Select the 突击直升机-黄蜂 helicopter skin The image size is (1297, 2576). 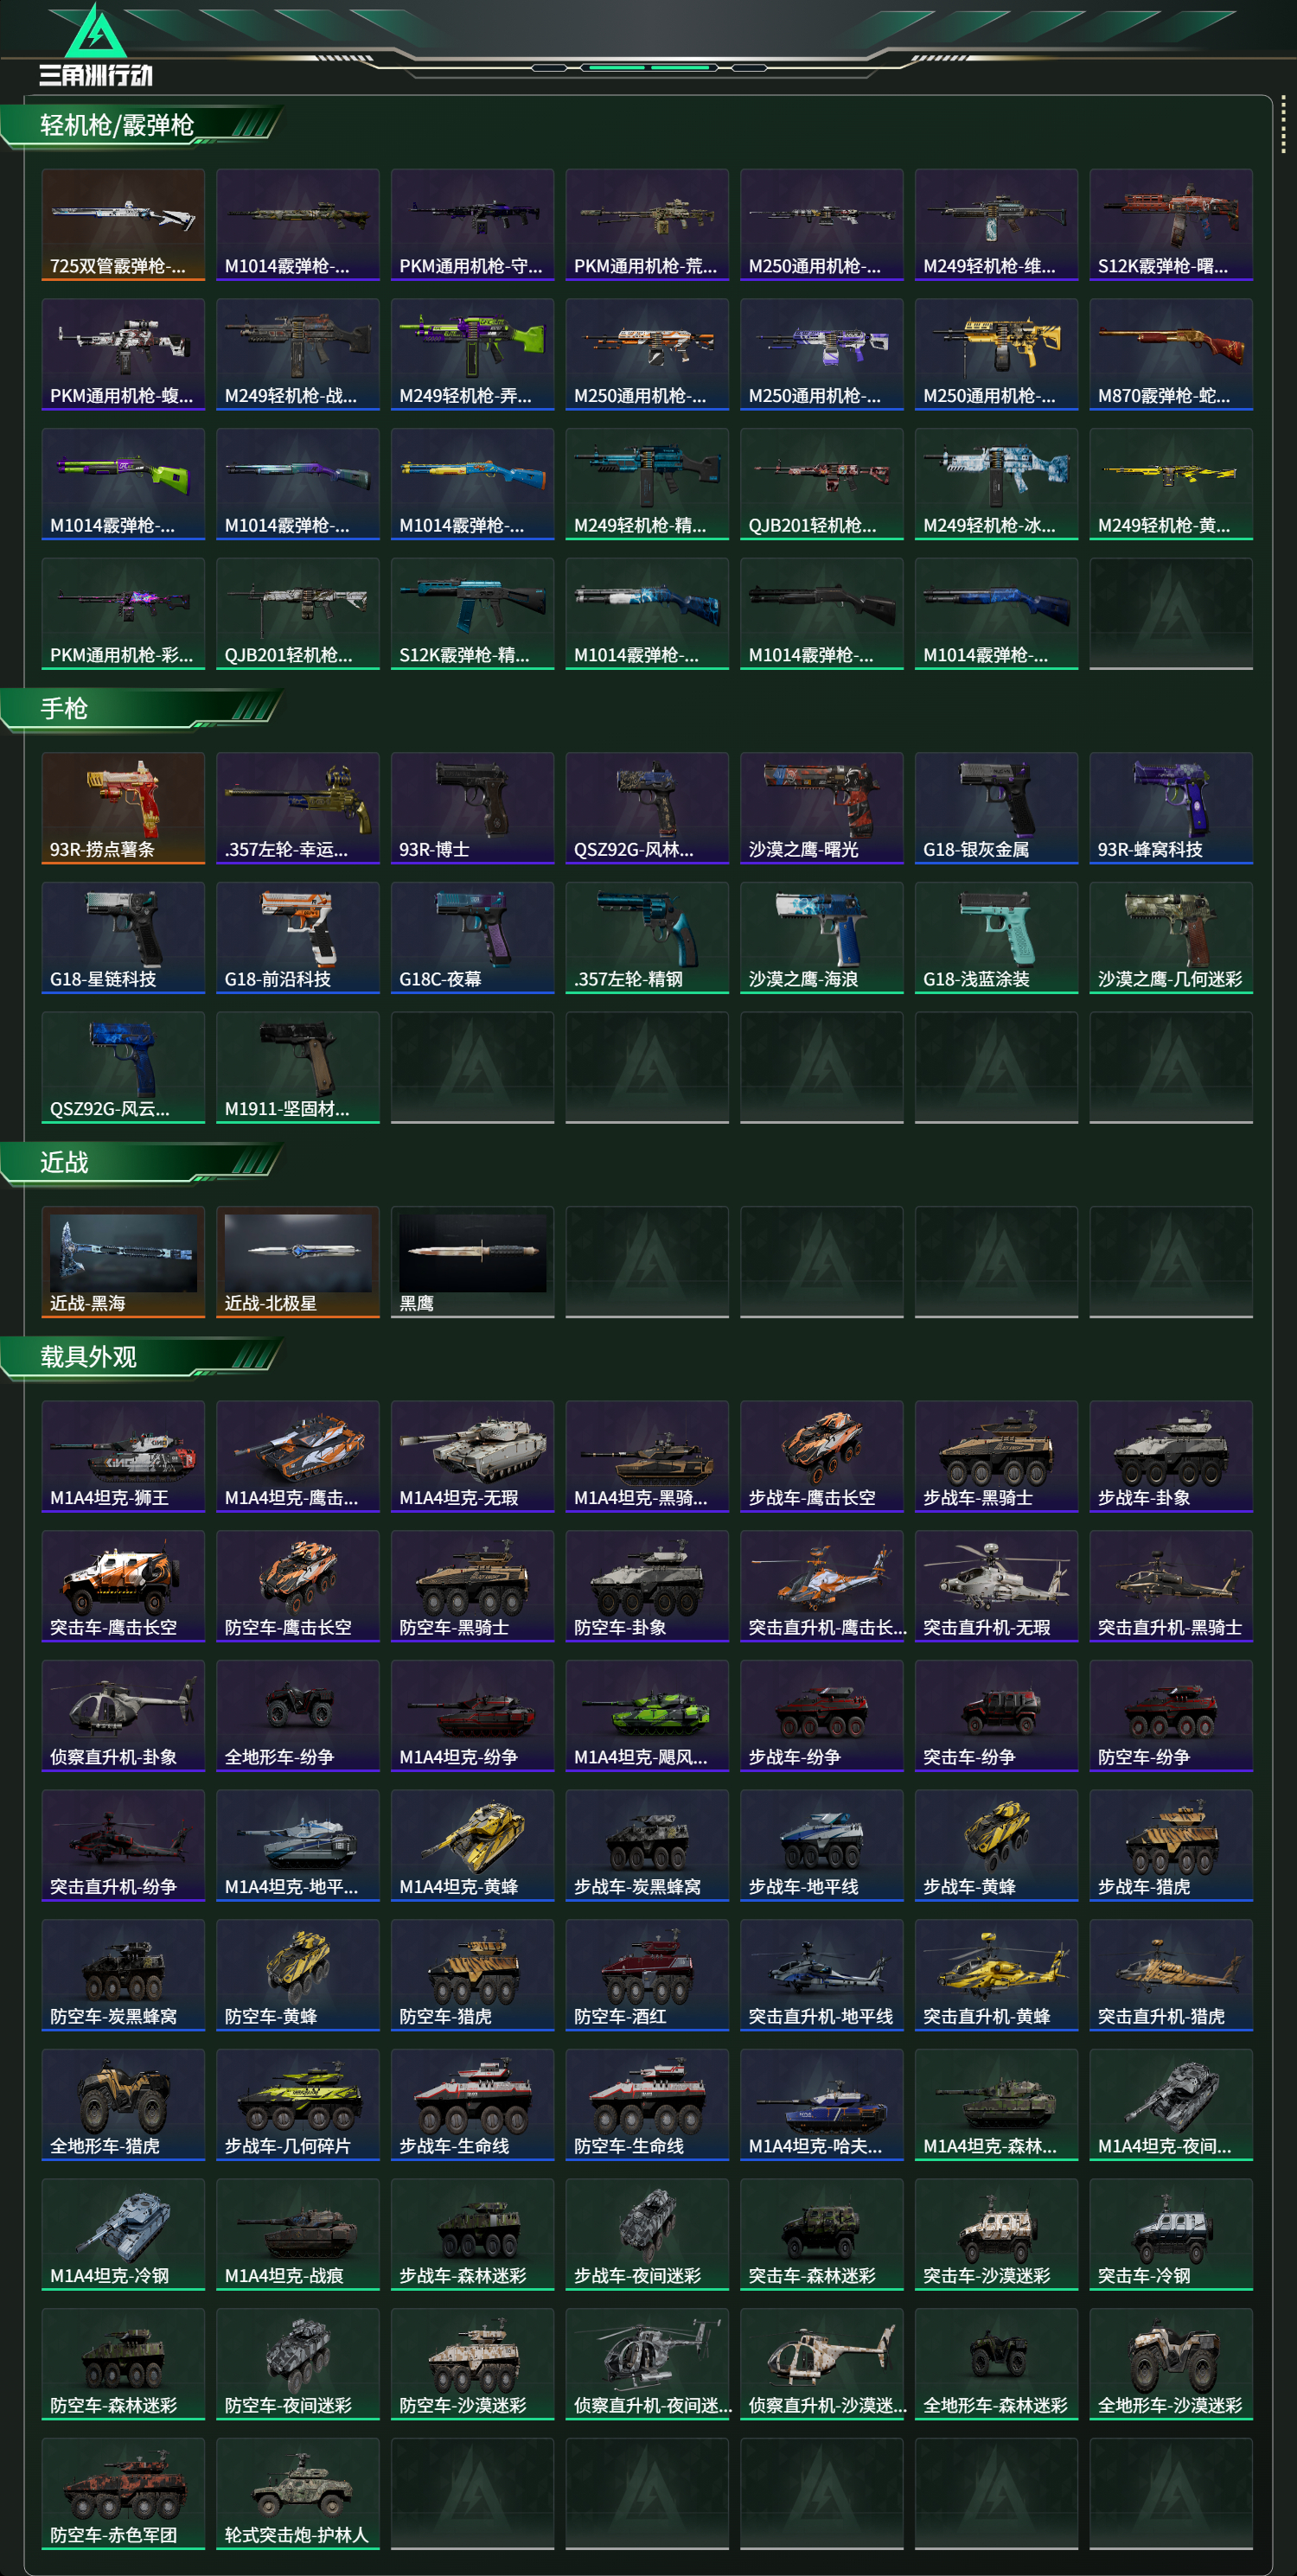pos(996,1974)
